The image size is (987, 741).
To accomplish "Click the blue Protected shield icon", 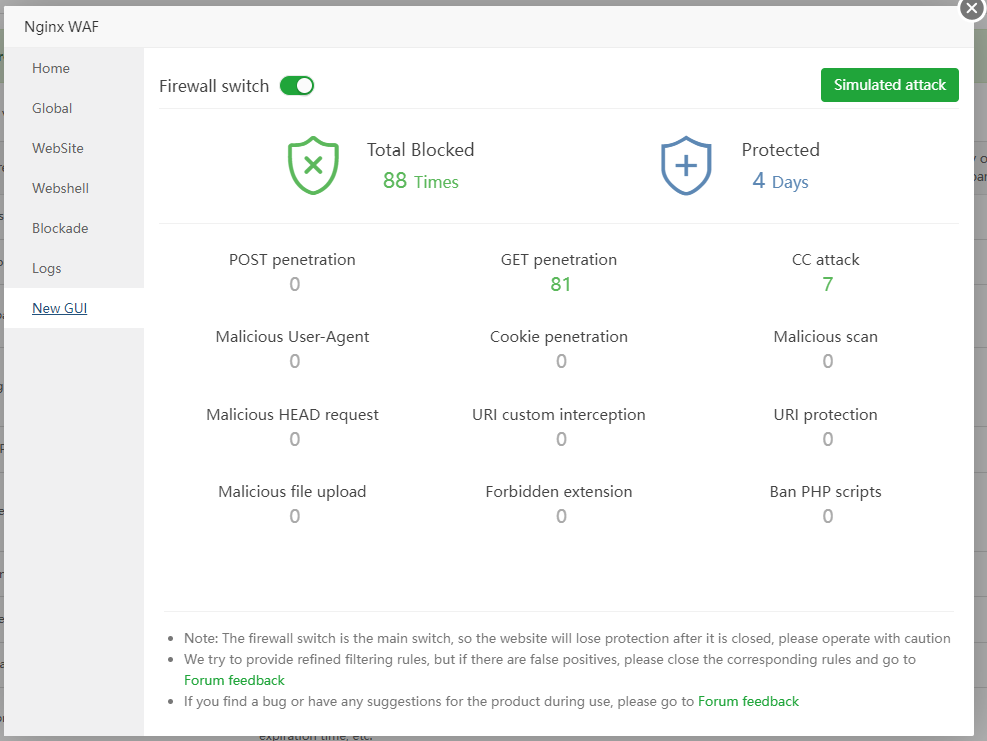I will pos(686,166).
